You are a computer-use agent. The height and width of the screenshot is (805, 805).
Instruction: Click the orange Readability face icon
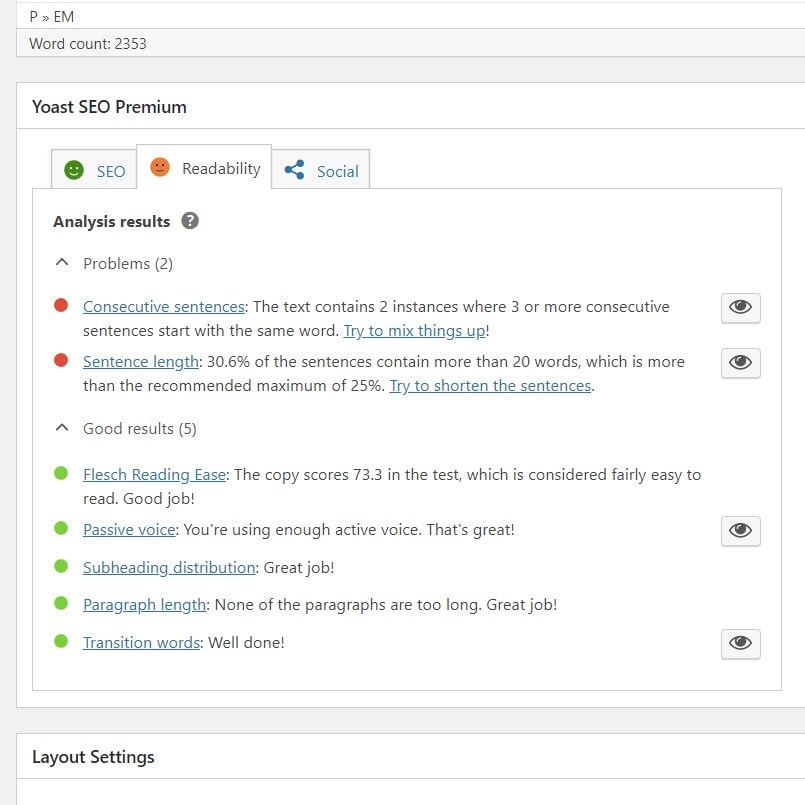click(x=160, y=167)
